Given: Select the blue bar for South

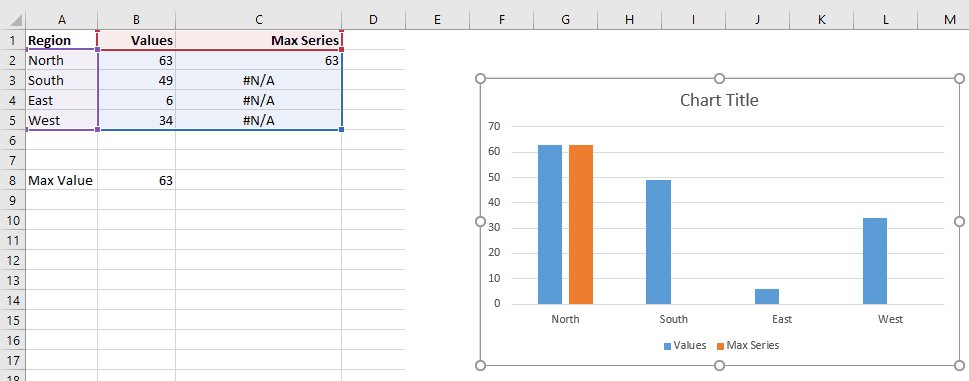Looking at the screenshot, I should pos(658,242).
